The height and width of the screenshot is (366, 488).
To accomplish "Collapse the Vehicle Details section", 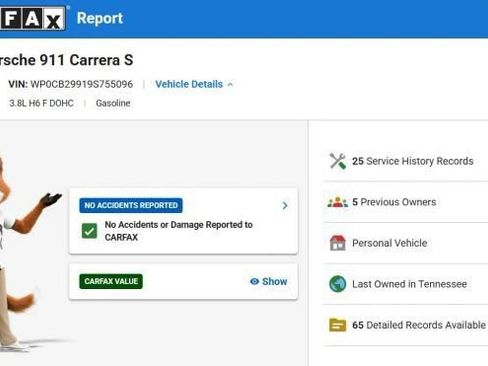I will (x=194, y=84).
